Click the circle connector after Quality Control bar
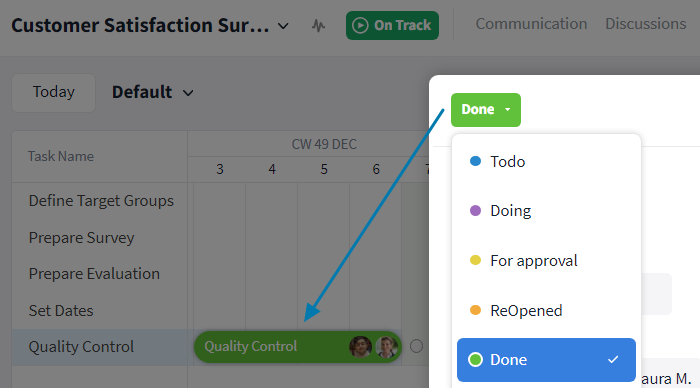This screenshot has height=388, width=700. pyautogui.click(x=416, y=346)
